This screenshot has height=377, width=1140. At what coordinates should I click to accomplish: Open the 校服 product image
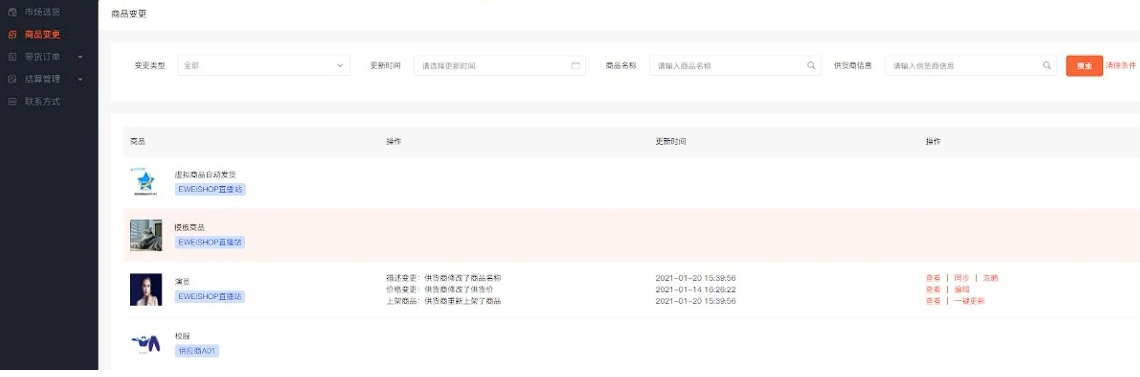point(145,343)
